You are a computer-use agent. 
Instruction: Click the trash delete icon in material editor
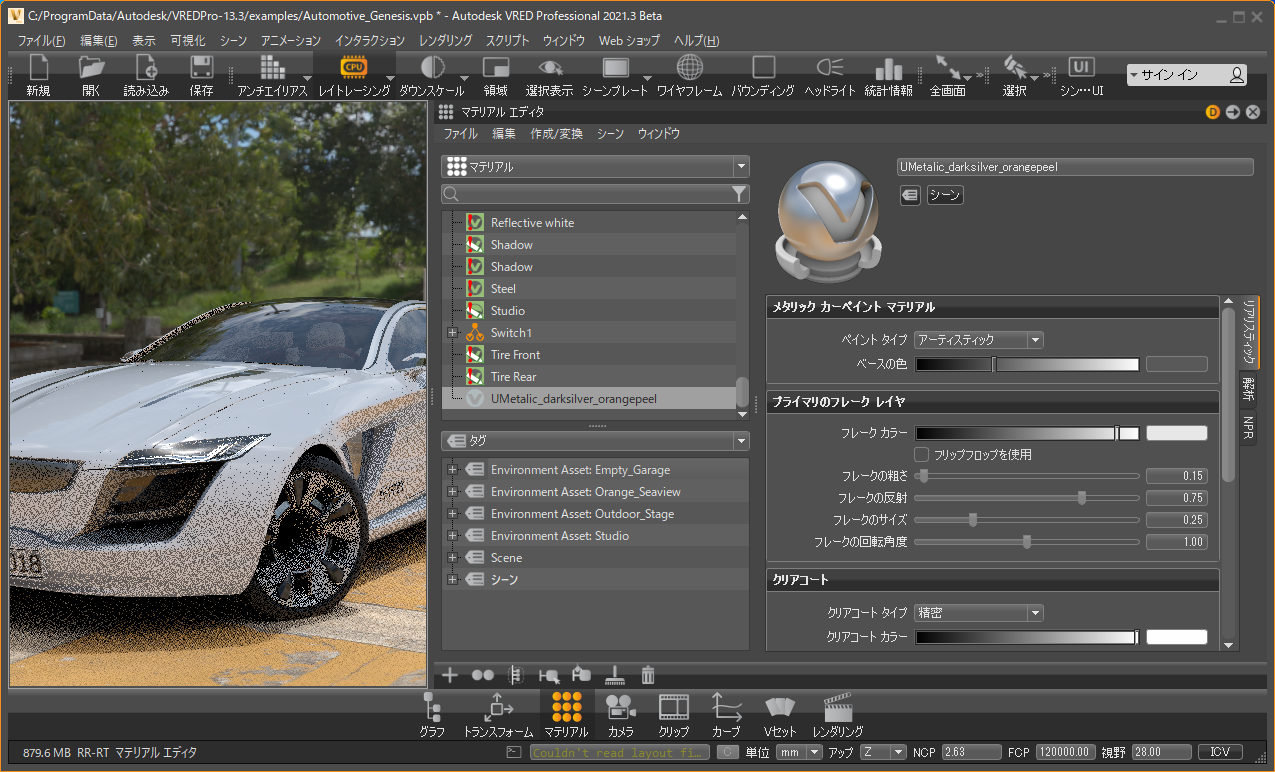click(x=648, y=675)
